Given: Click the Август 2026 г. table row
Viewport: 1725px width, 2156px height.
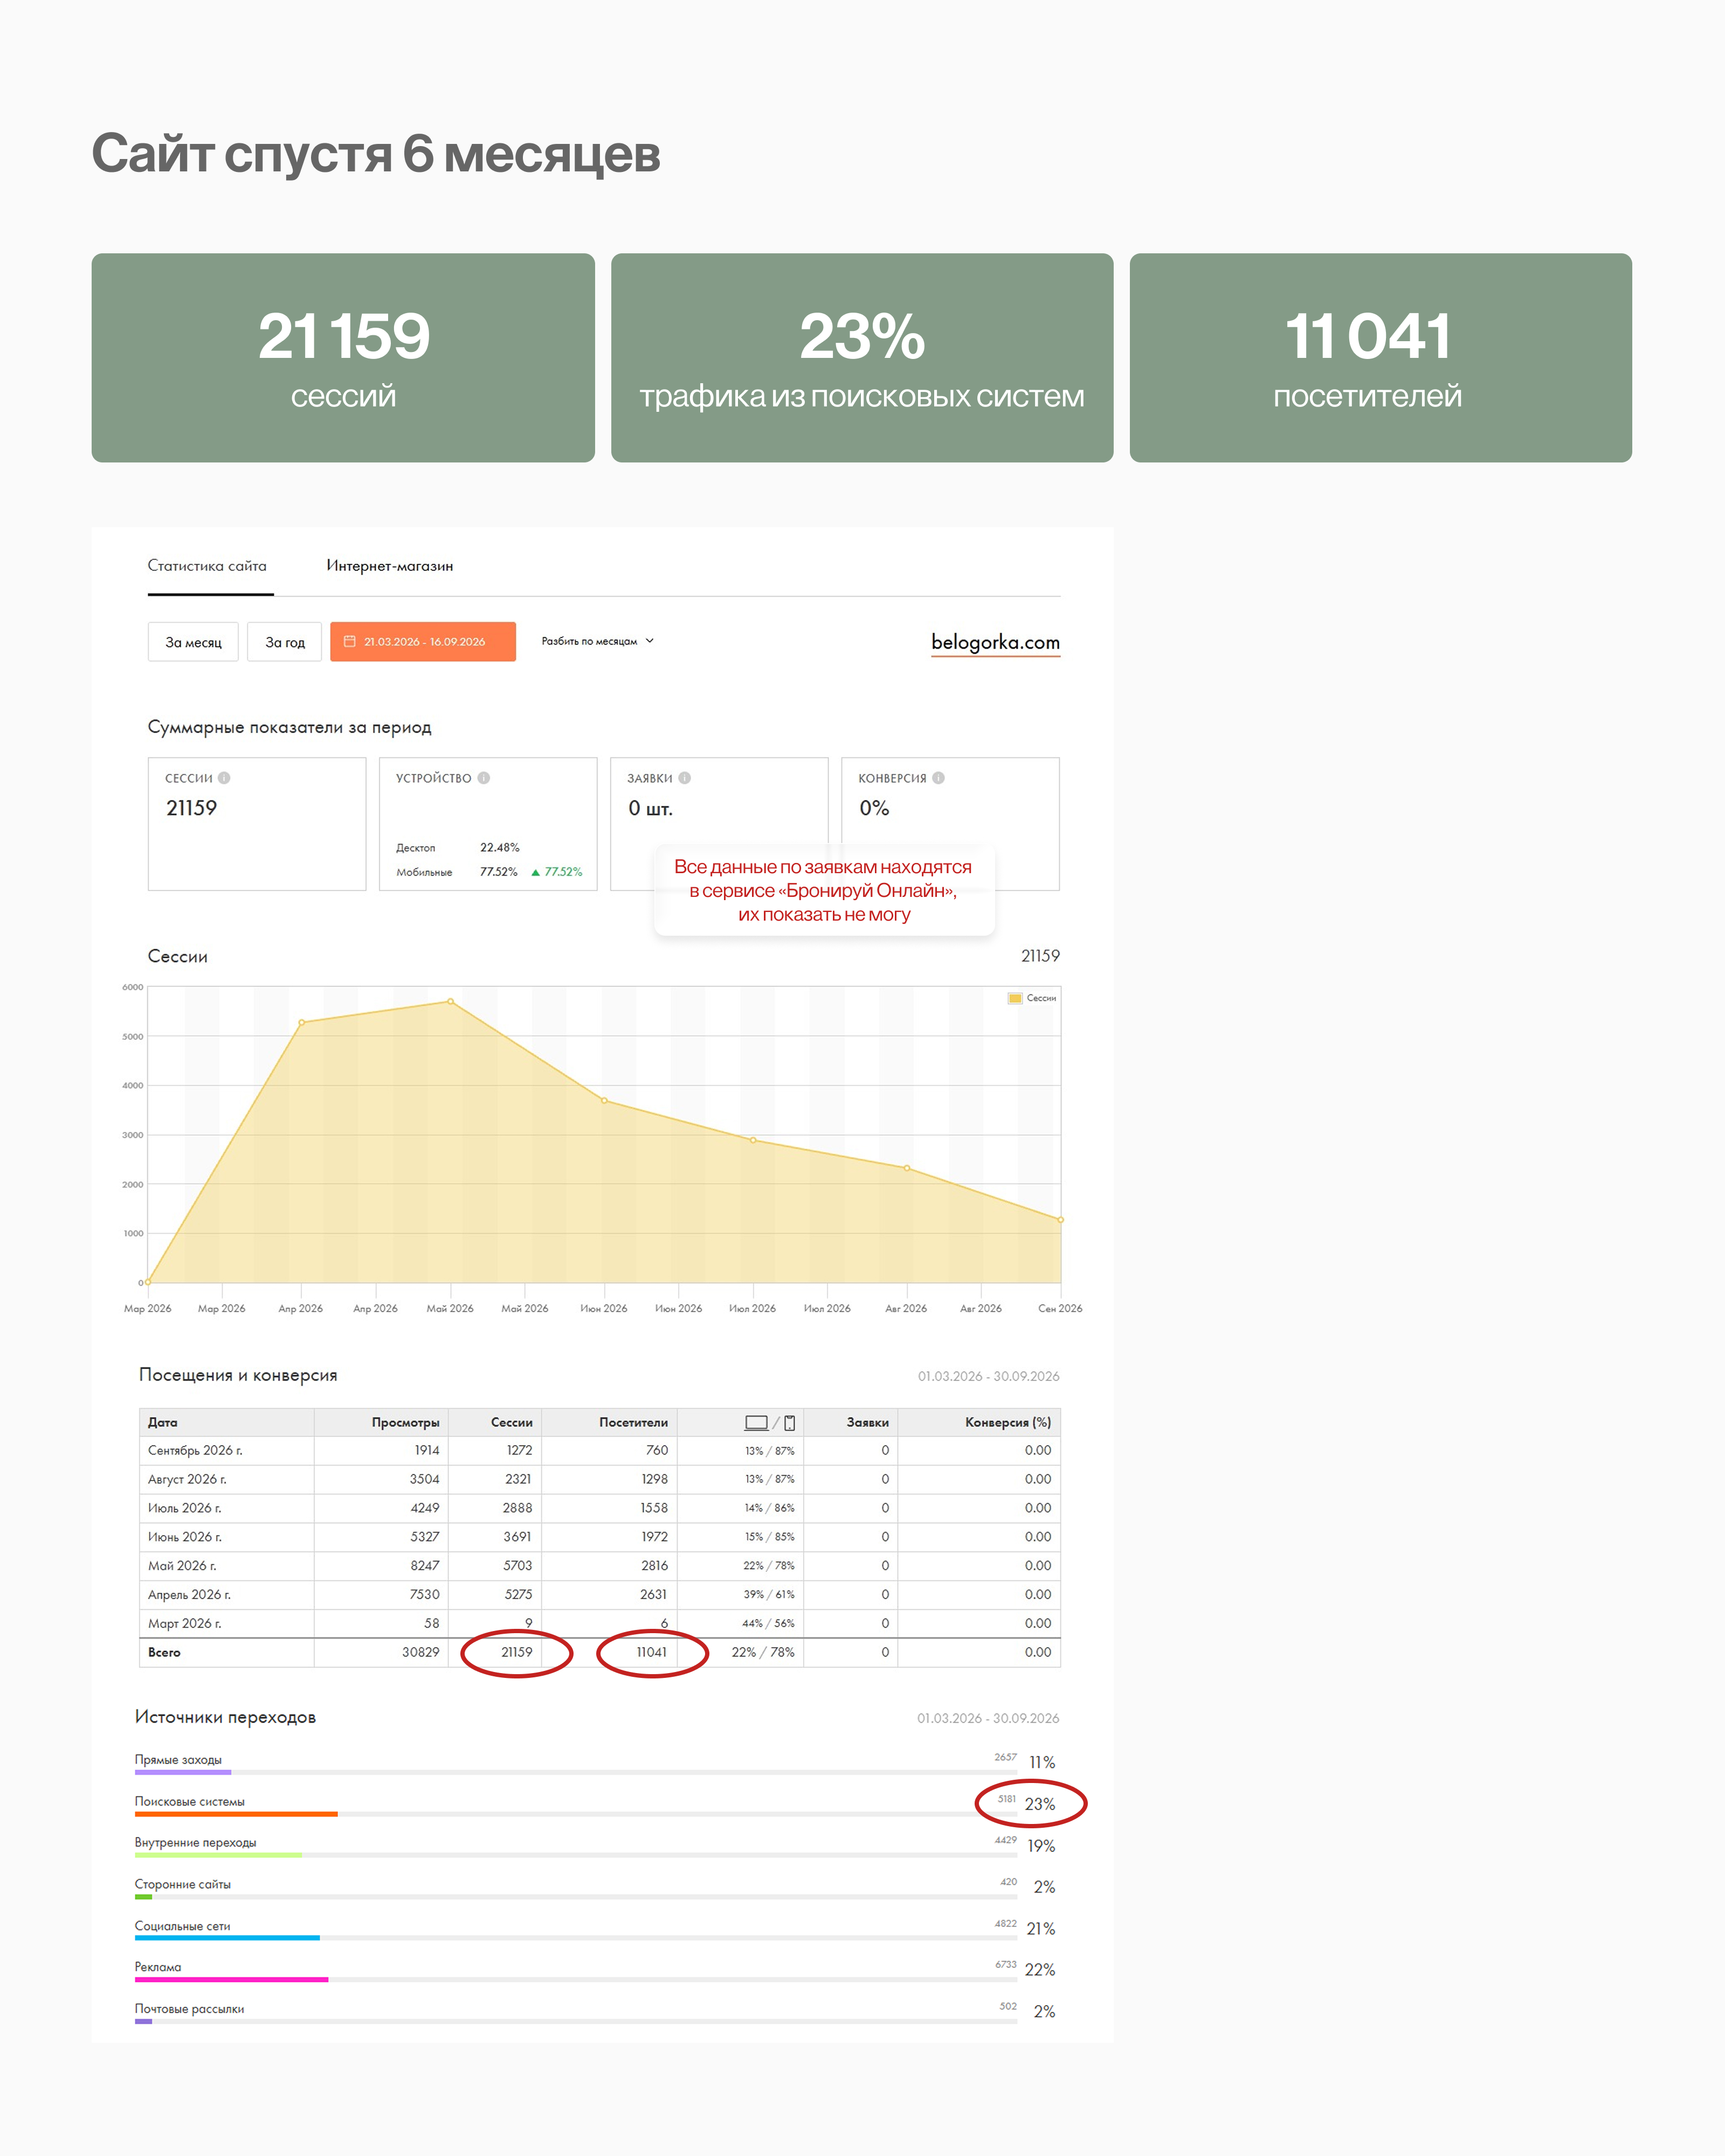Looking at the screenshot, I should (x=600, y=1479).
